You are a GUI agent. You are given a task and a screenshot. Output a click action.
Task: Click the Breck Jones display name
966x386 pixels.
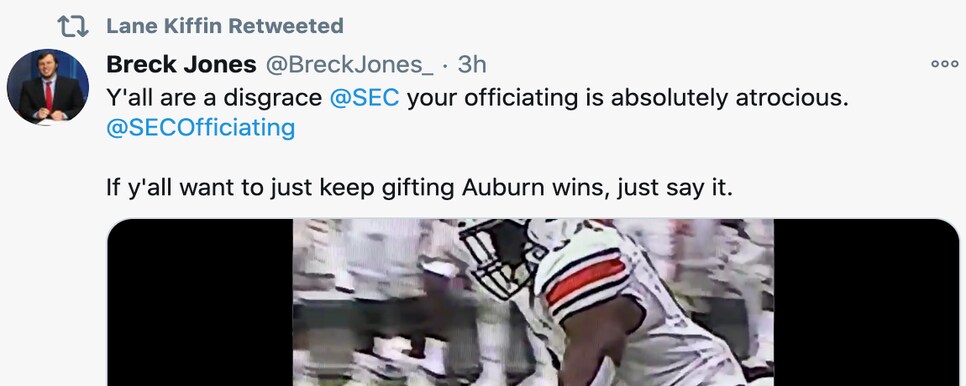click(x=181, y=64)
